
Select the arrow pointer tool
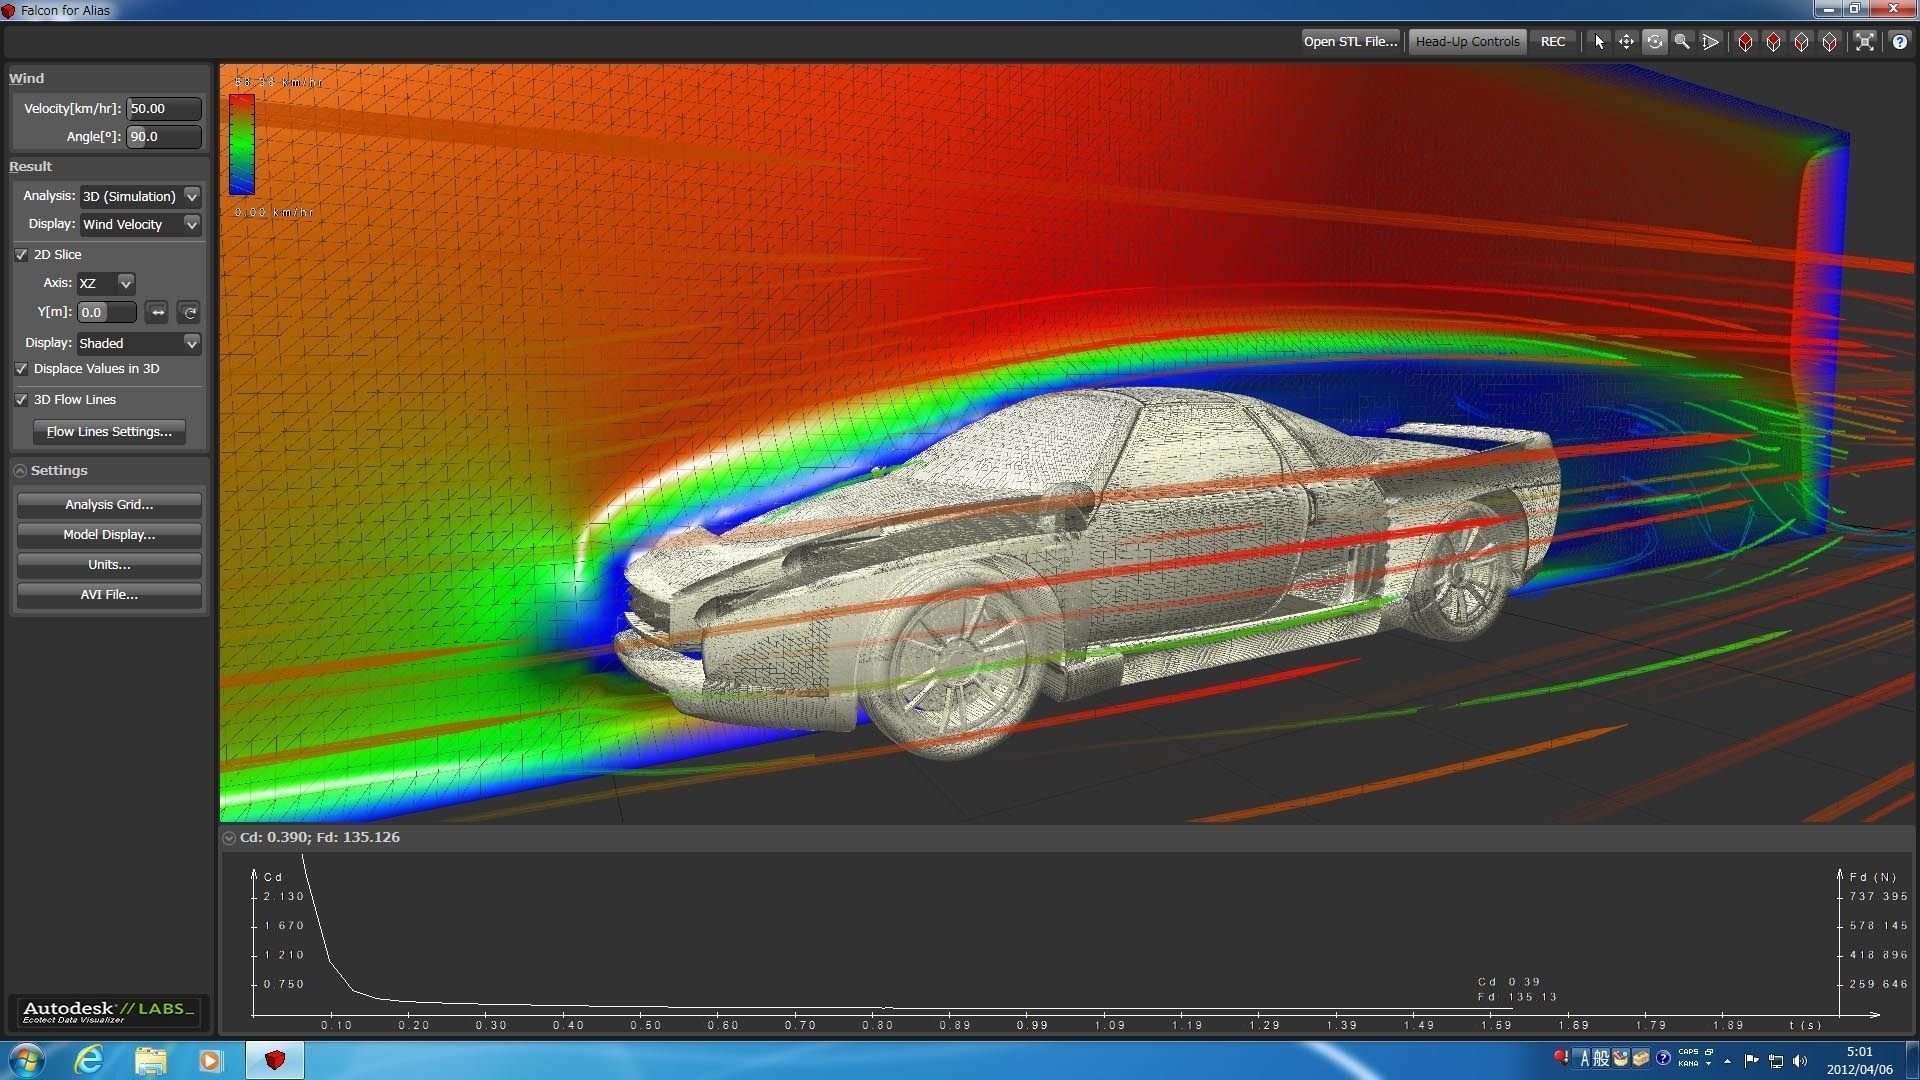(x=1599, y=42)
